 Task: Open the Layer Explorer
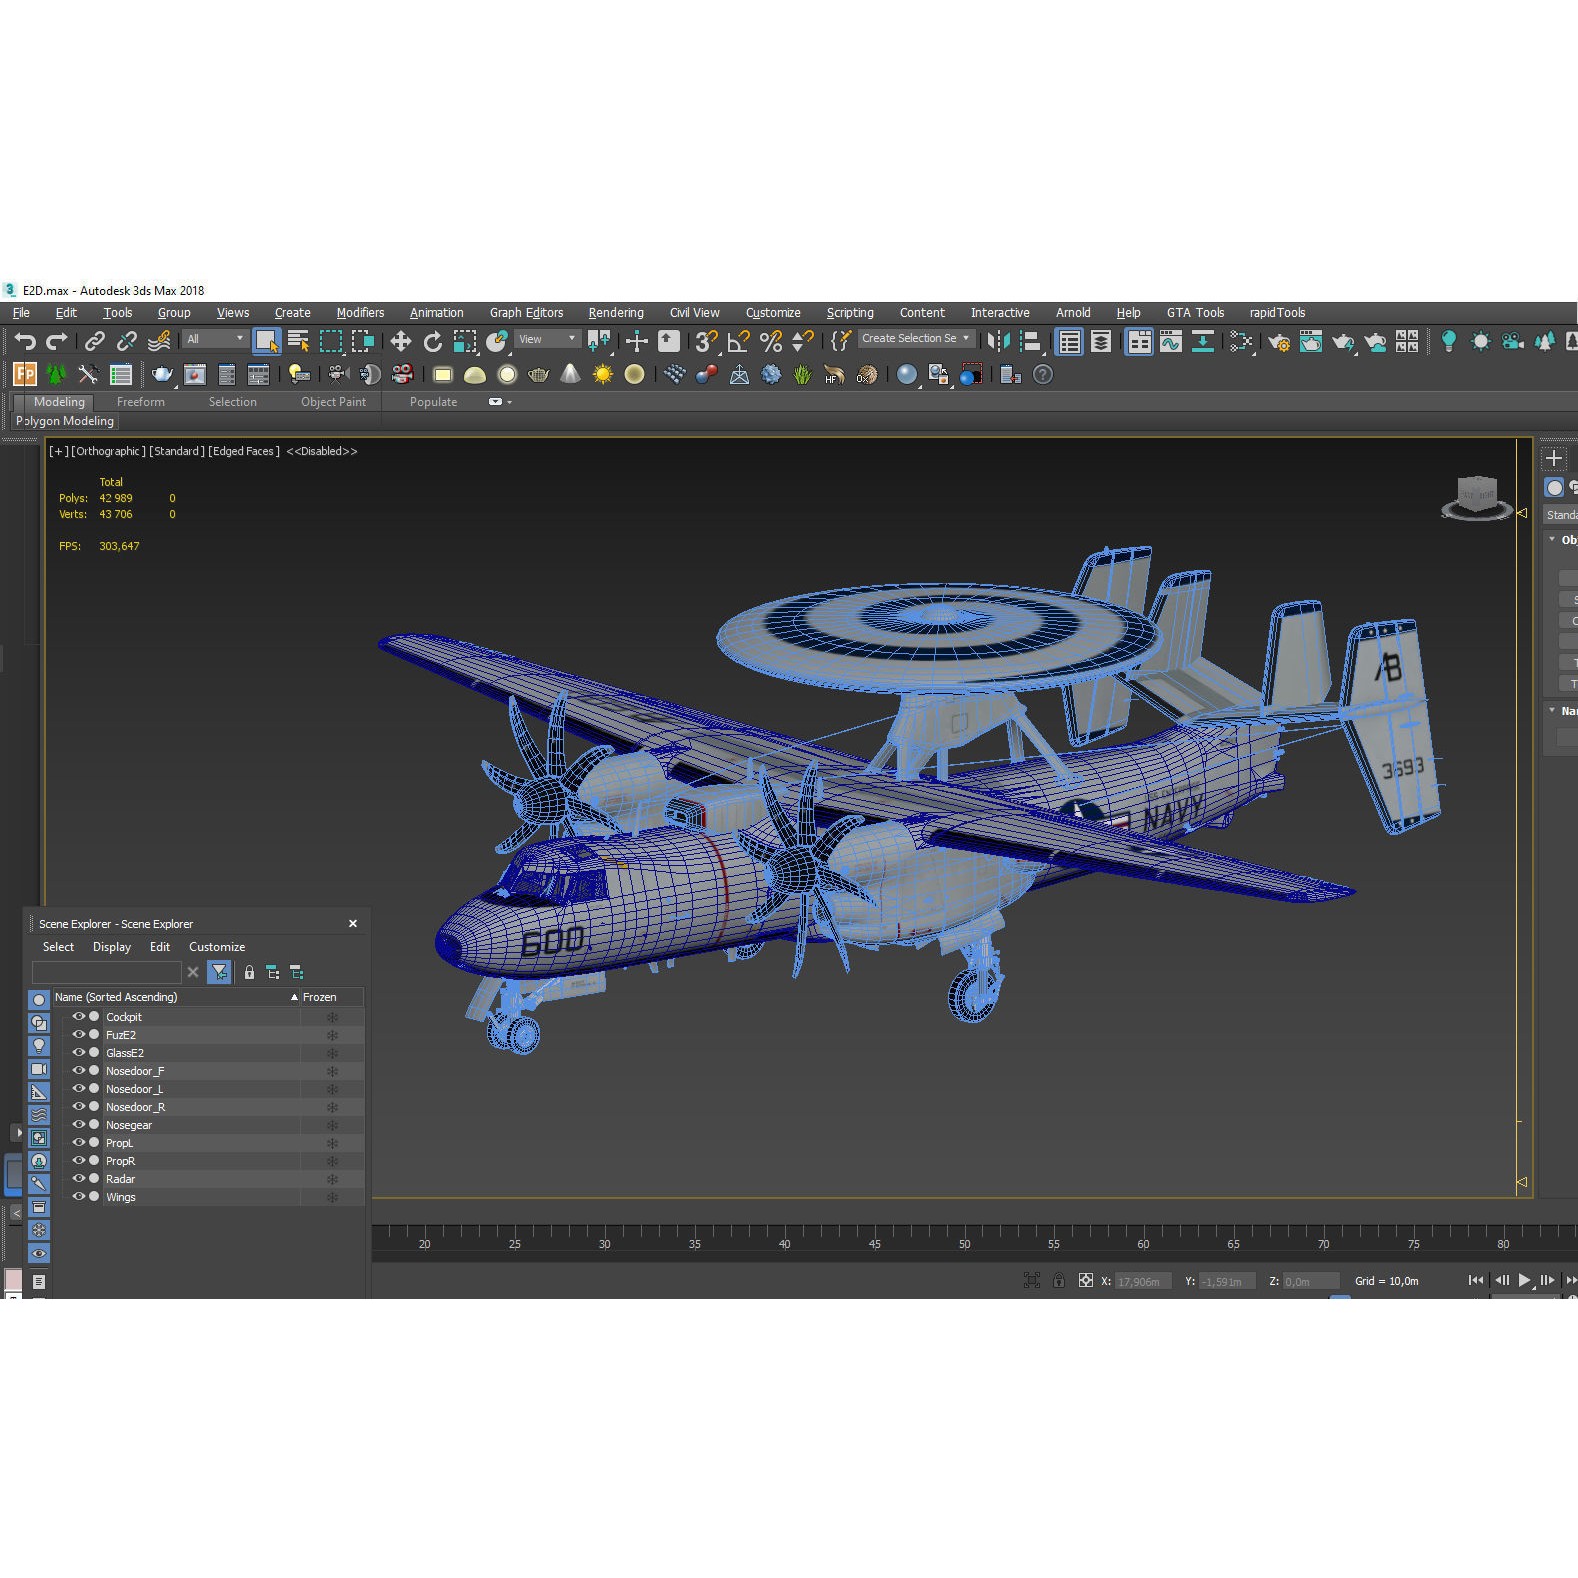click(1101, 342)
